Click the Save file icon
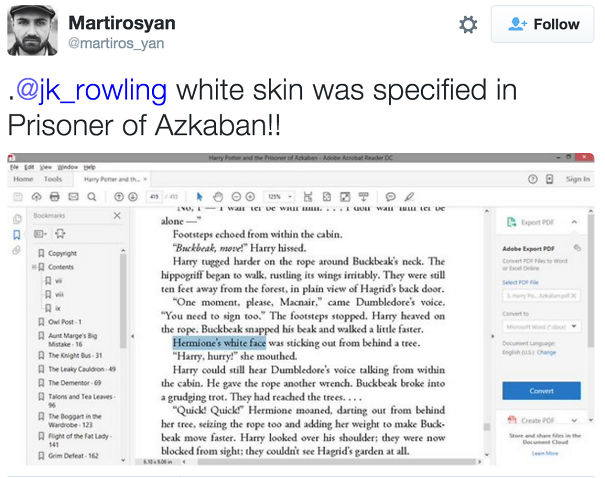The width and height of the screenshot is (605, 478). coord(18,197)
